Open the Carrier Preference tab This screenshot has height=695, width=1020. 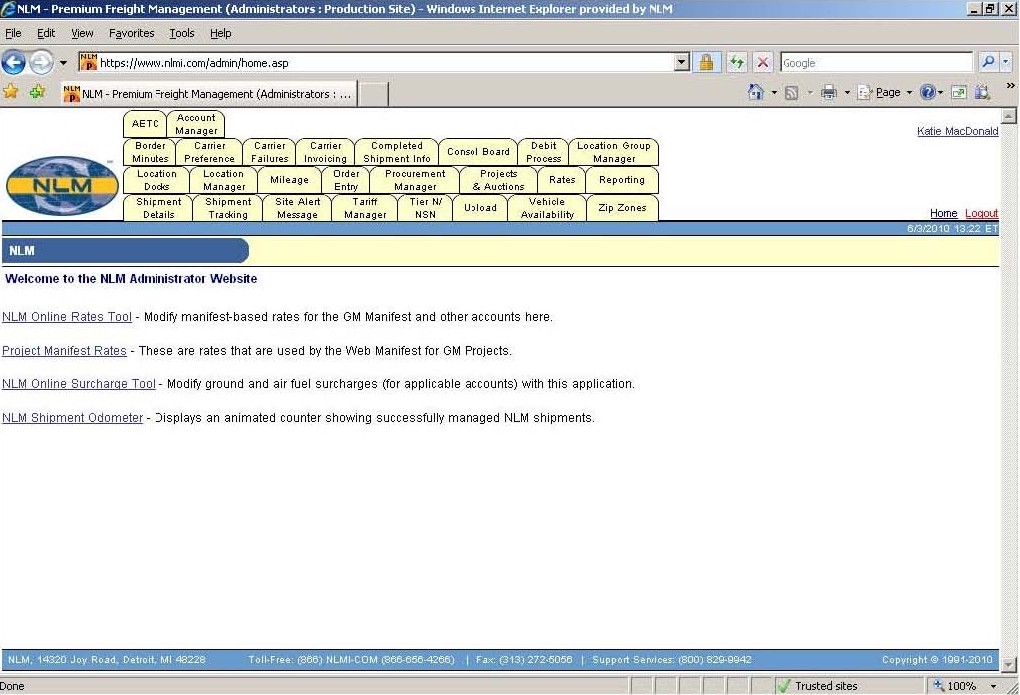click(209, 152)
